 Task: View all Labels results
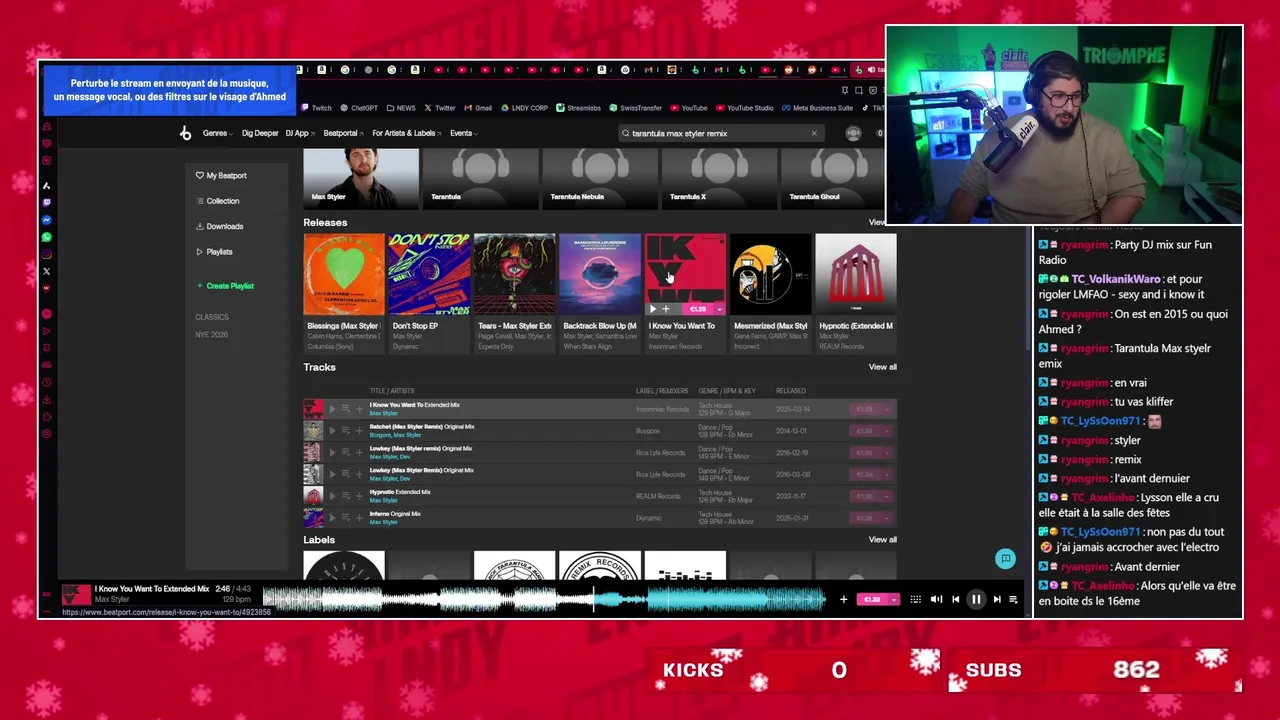coord(882,540)
